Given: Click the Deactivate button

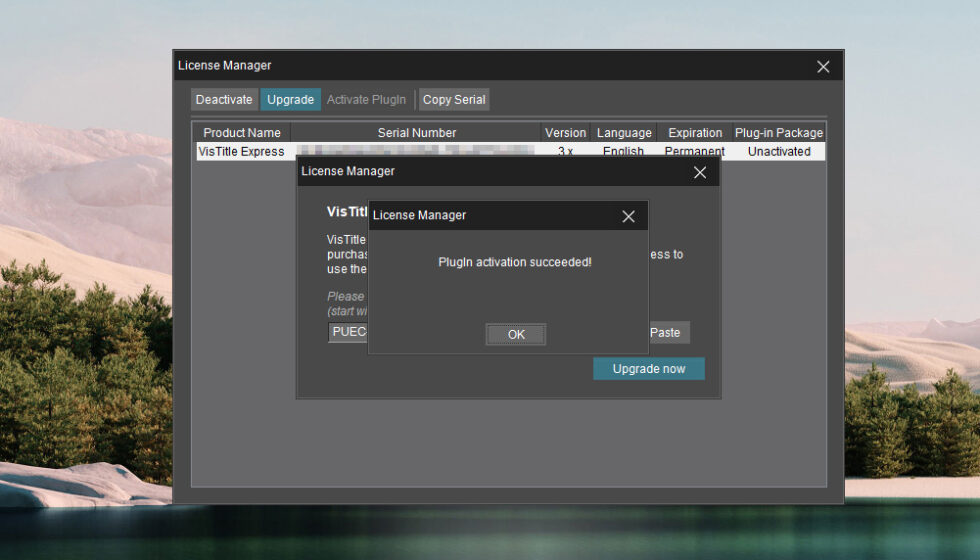Looking at the screenshot, I should pyautogui.click(x=224, y=99).
